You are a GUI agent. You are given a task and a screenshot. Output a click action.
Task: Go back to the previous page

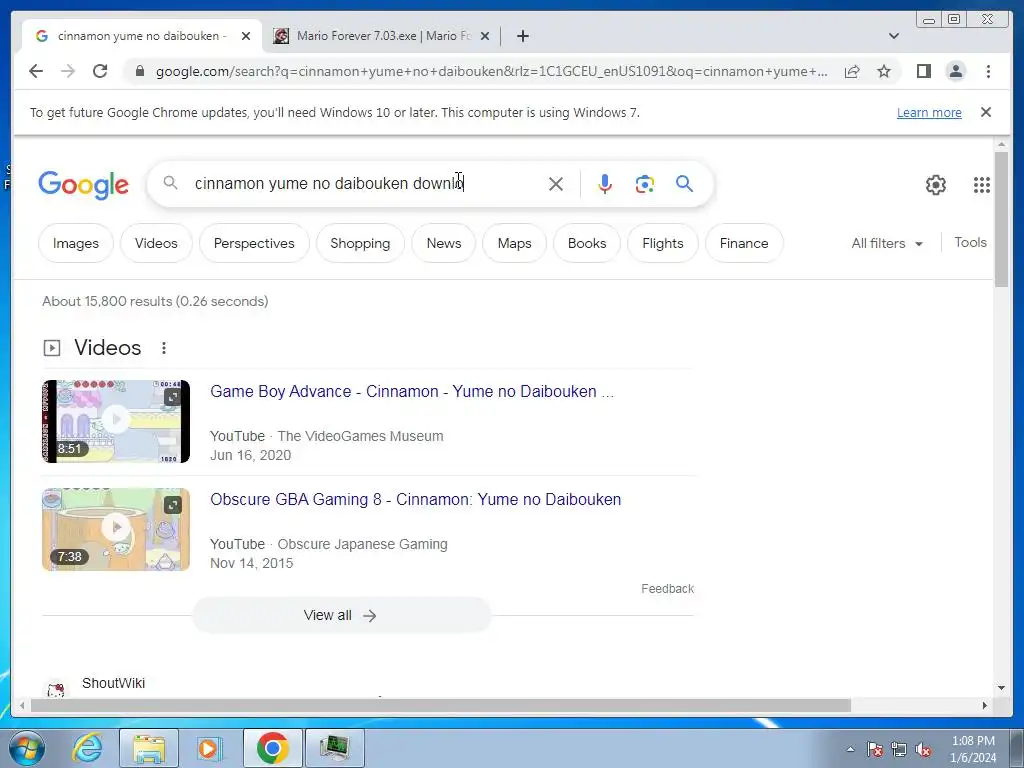(36, 71)
